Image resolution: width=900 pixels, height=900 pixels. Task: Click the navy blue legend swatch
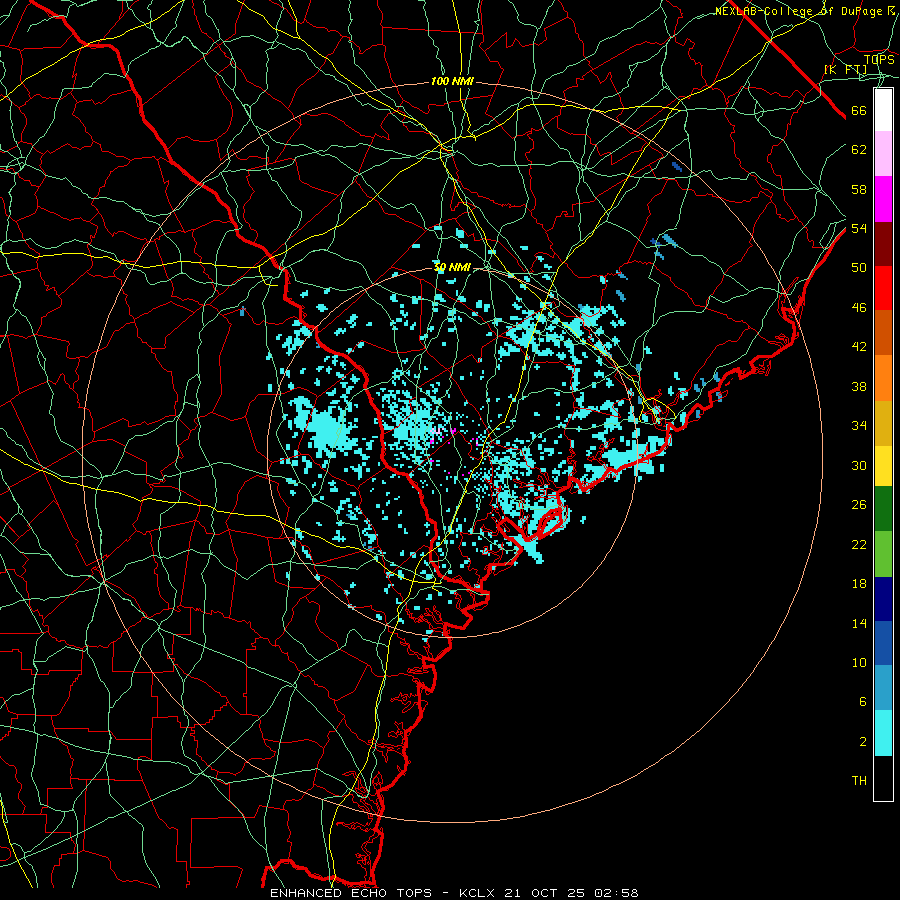click(x=883, y=598)
